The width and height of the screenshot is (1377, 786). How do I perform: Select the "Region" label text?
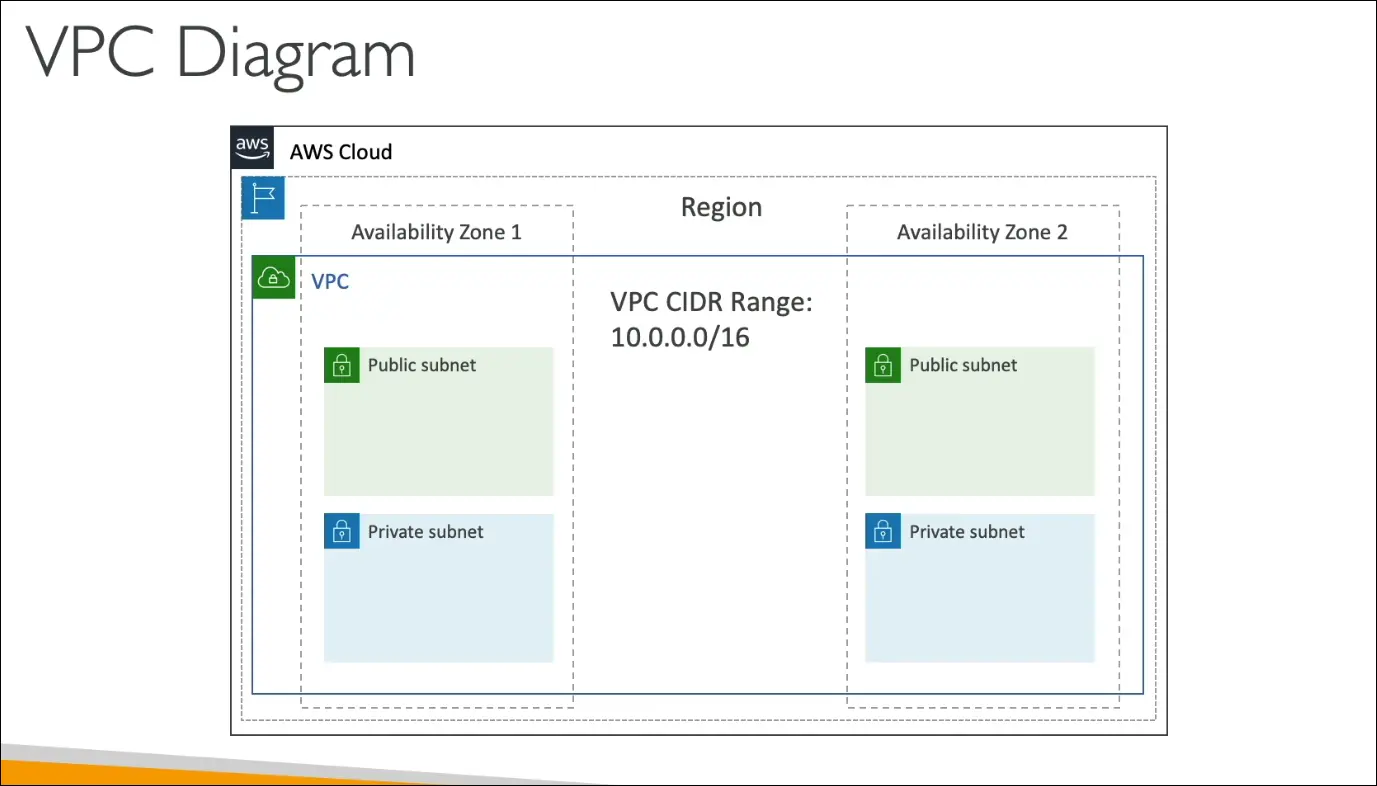721,207
